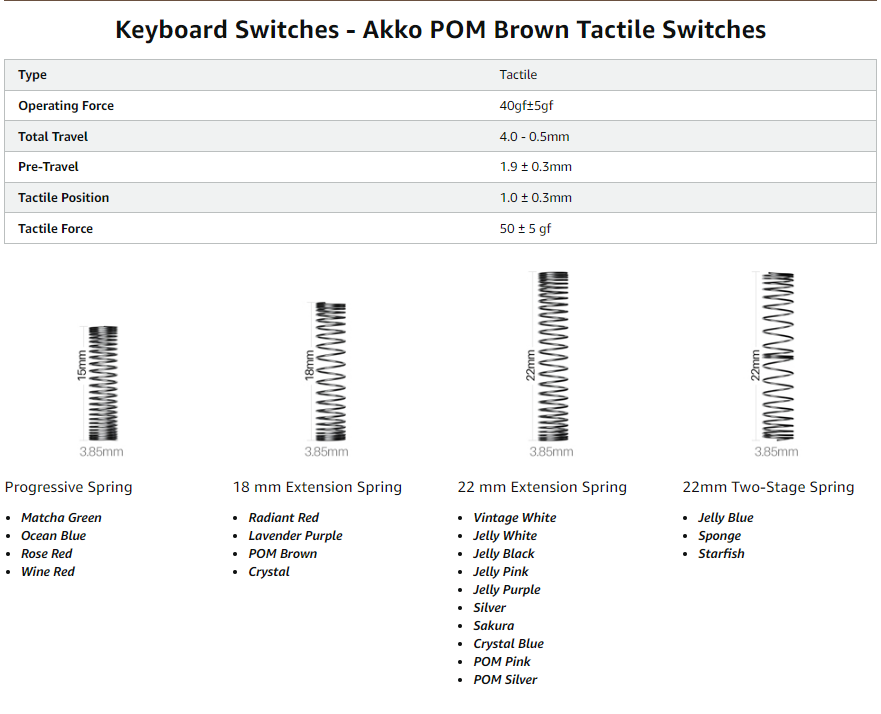The image size is (881, 714).
Task: Click the Pre-Travel value 1.9 ± 0.3mm
Action: tap(535, 167)
